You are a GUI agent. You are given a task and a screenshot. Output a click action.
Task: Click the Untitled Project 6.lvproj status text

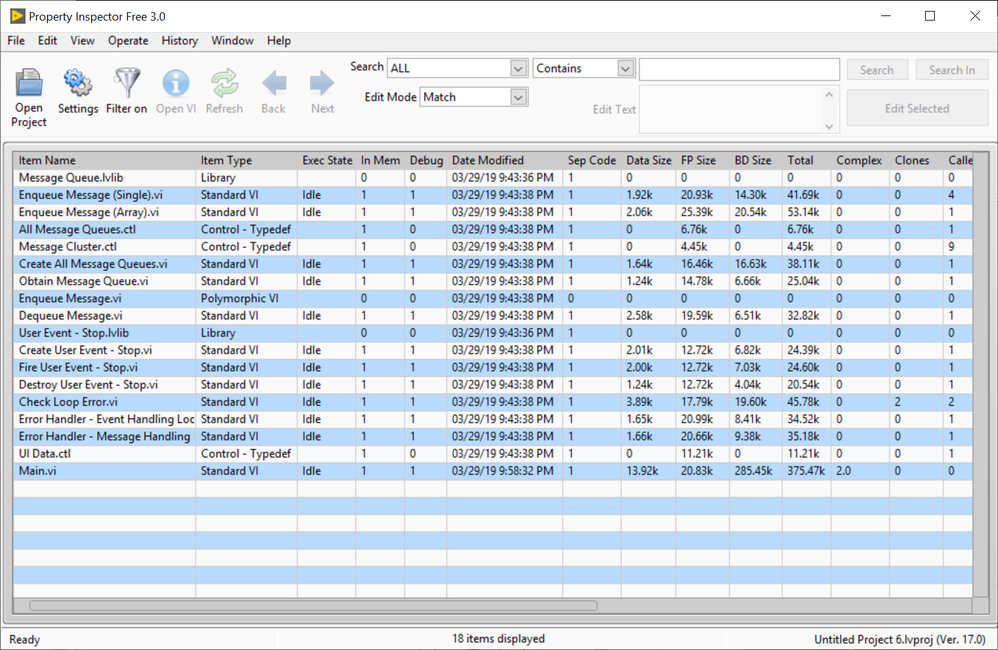[900, 639]
